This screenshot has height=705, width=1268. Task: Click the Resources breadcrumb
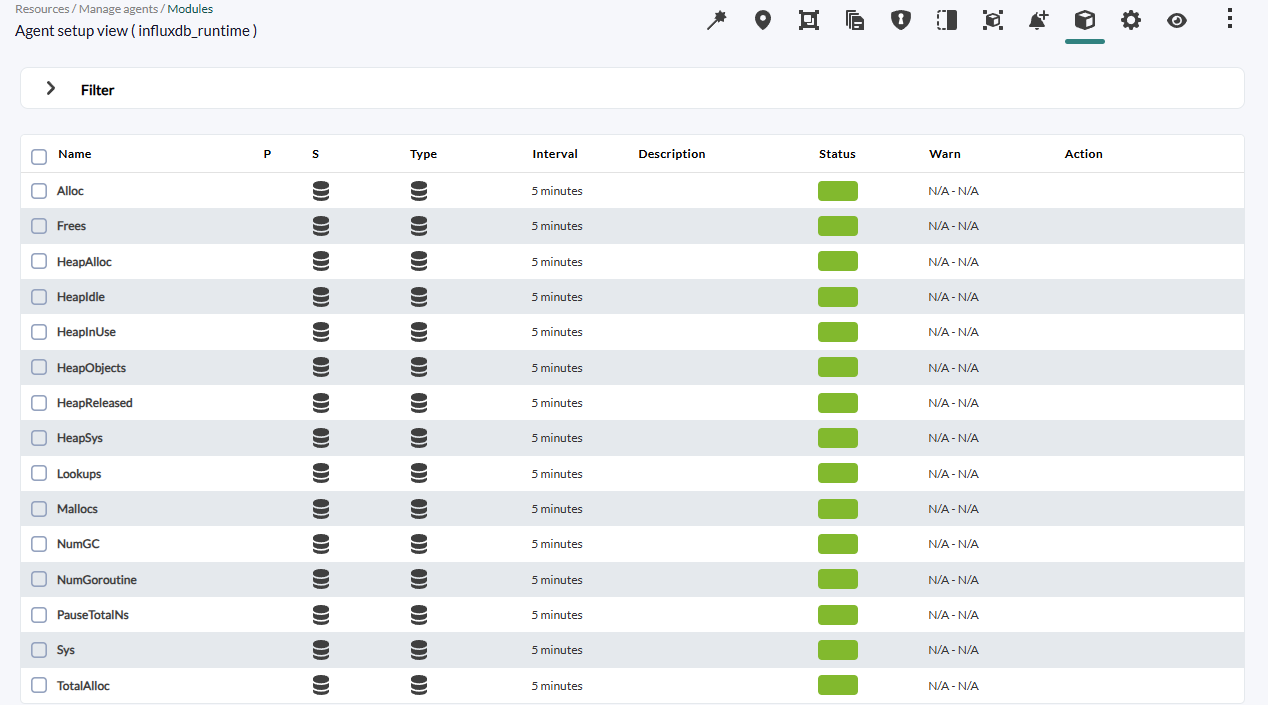click(x=42, y=9)
